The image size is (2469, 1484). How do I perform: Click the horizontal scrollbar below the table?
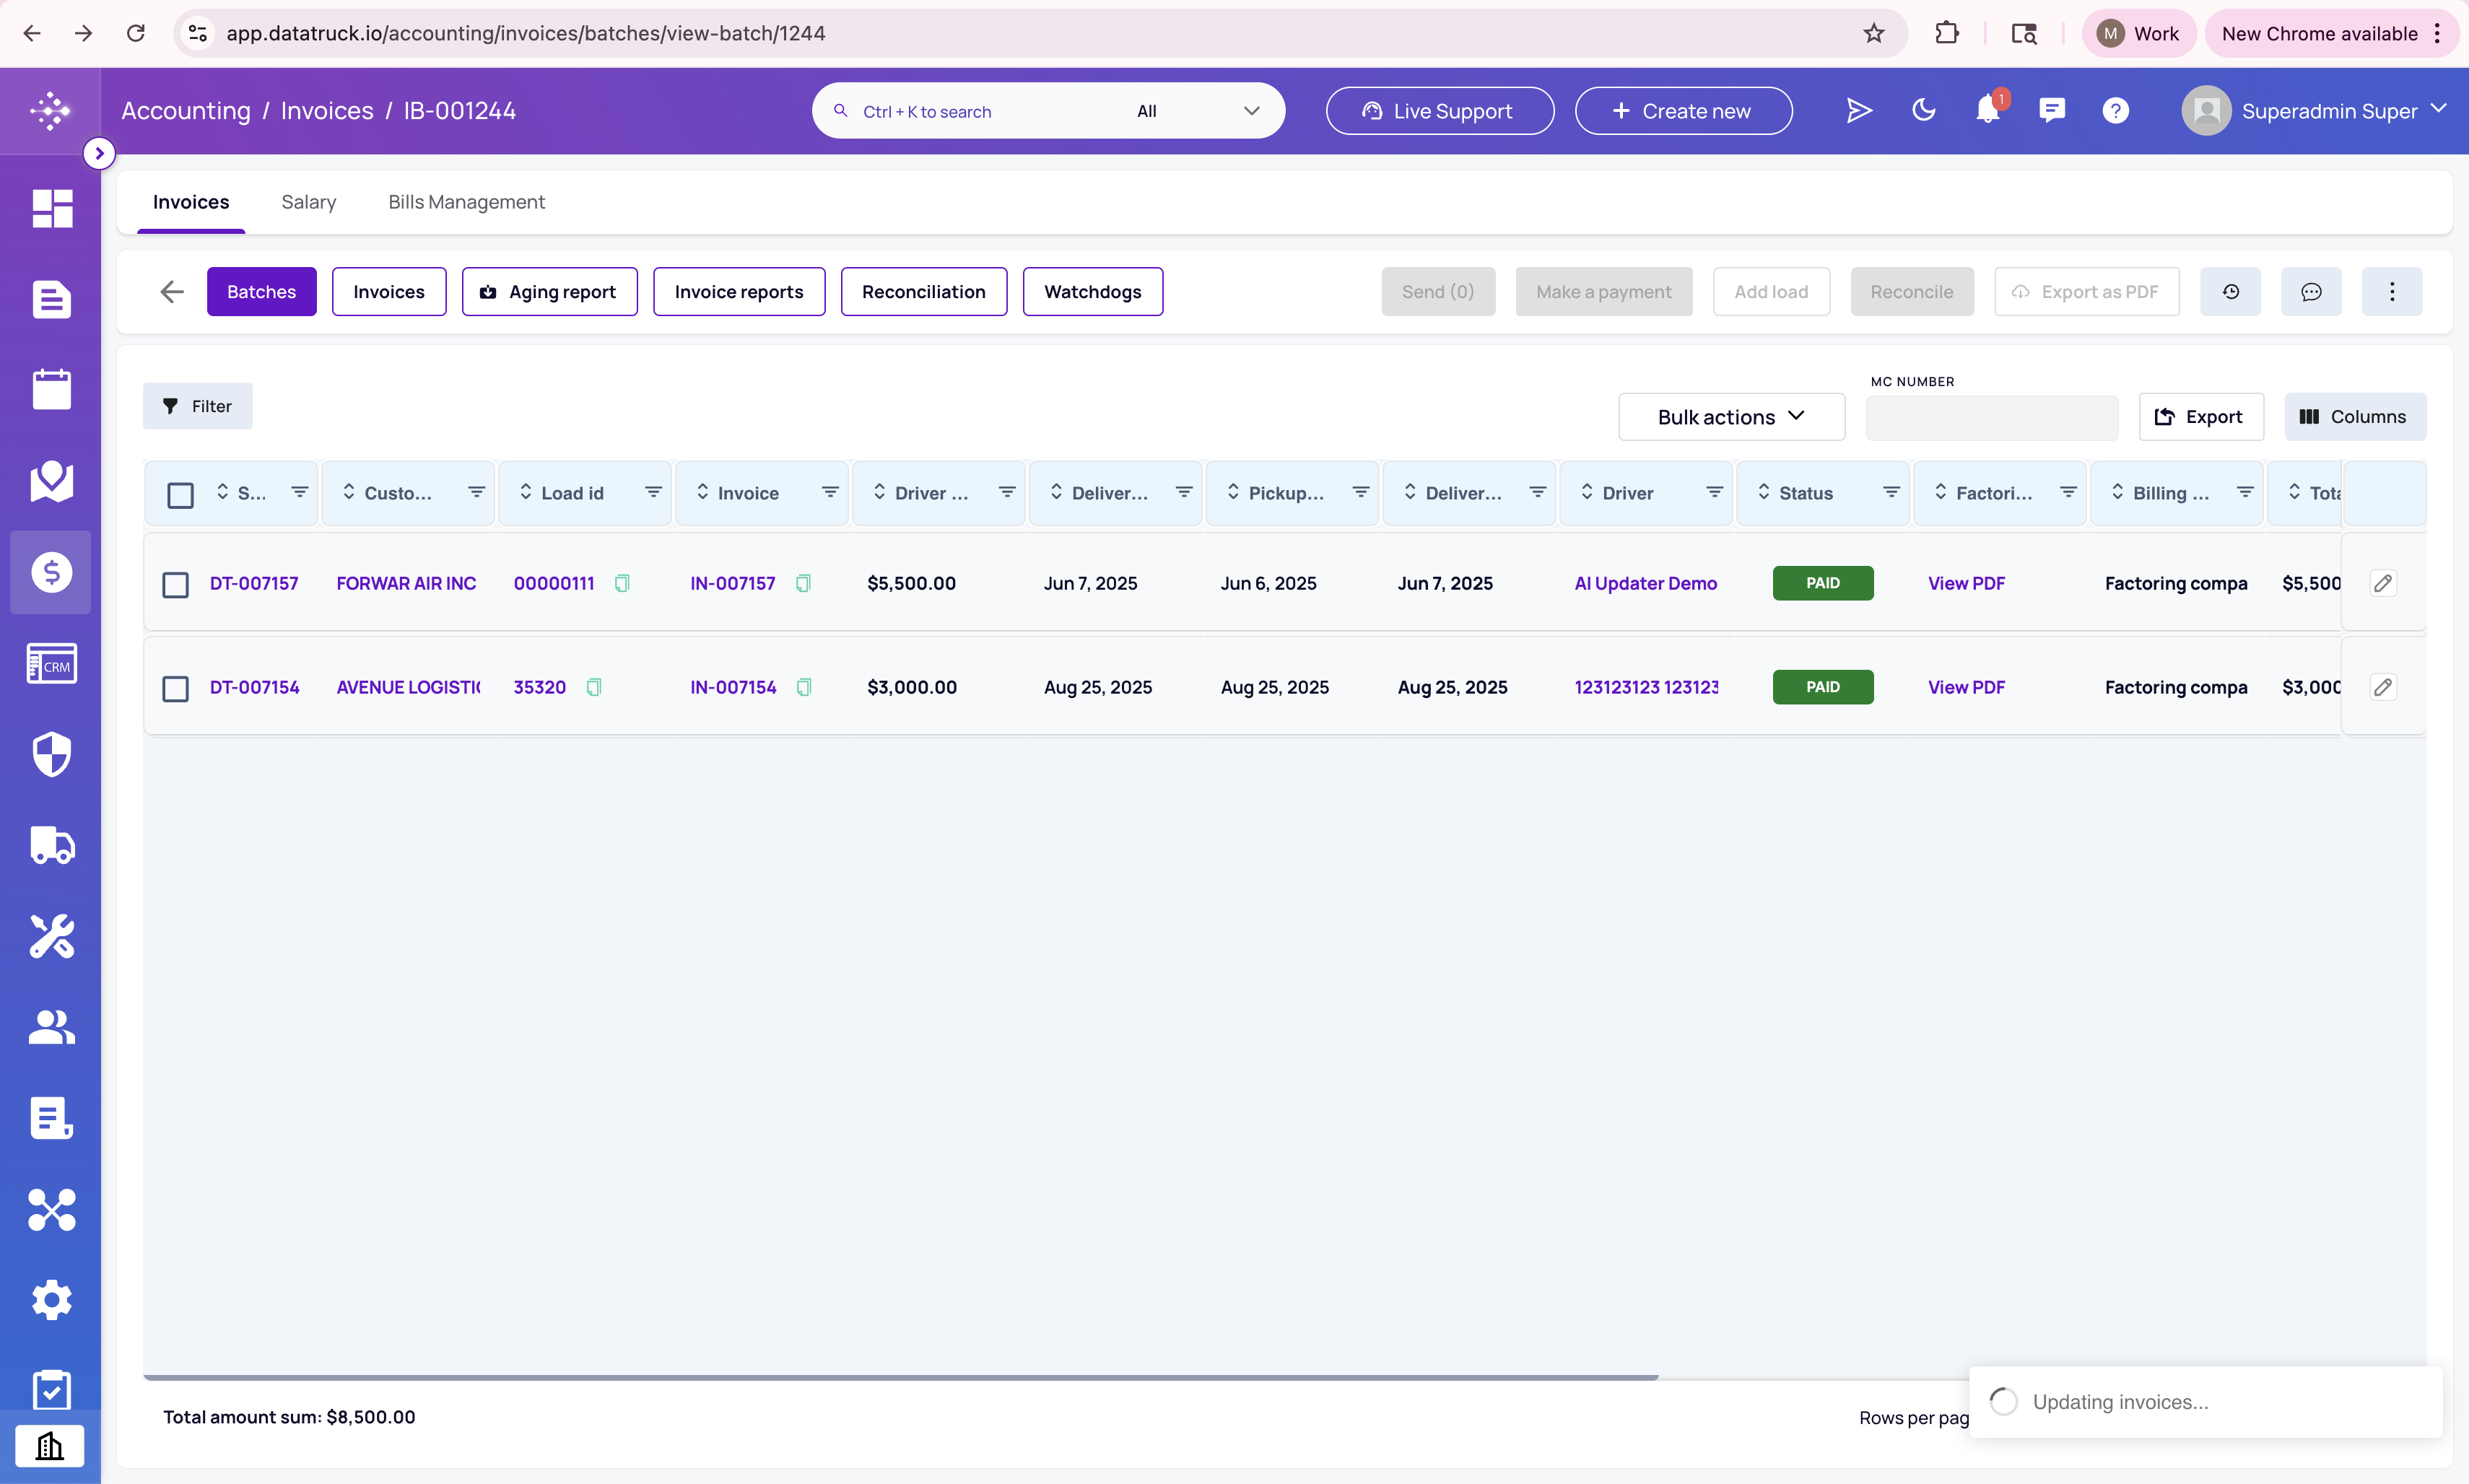[x=900, y=1377]
